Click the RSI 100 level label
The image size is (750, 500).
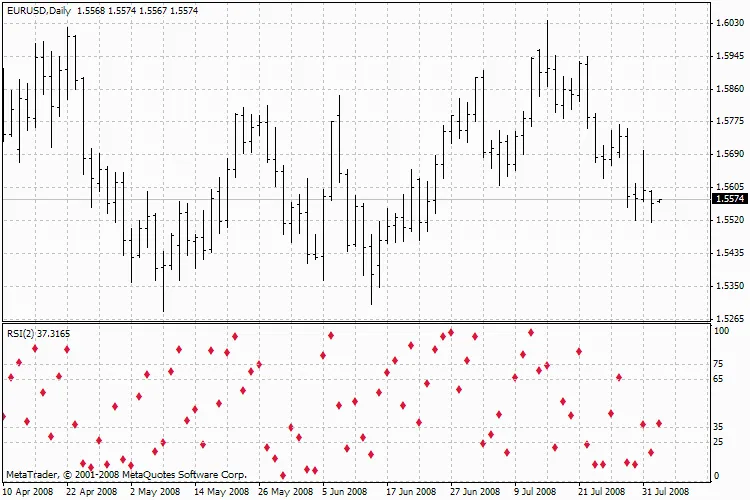coord(721,330)
